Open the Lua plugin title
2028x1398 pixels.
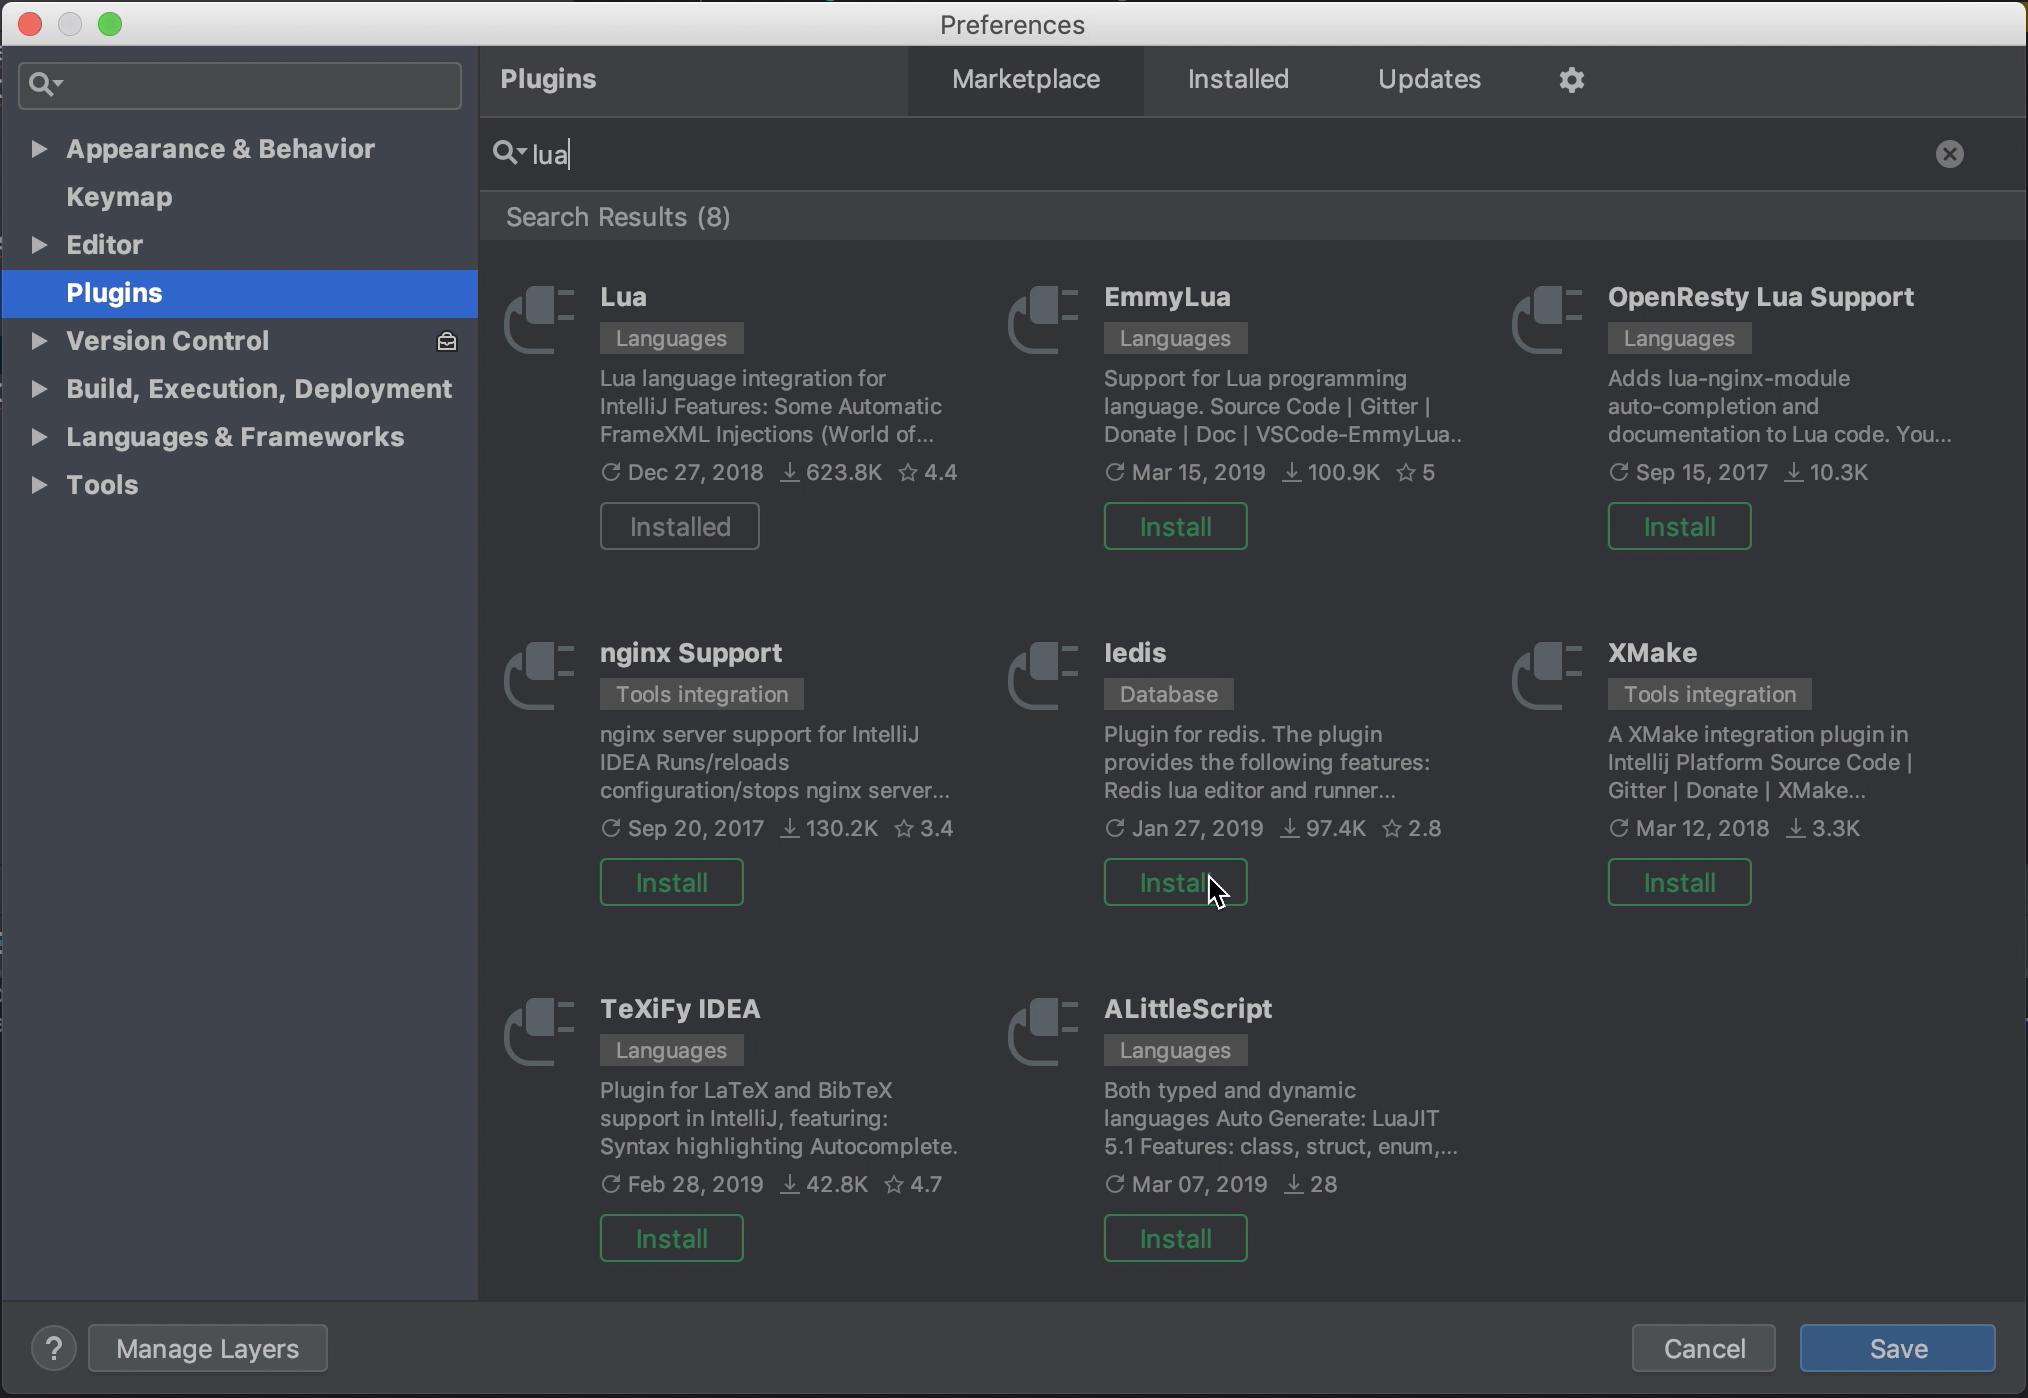coord(623,297)
